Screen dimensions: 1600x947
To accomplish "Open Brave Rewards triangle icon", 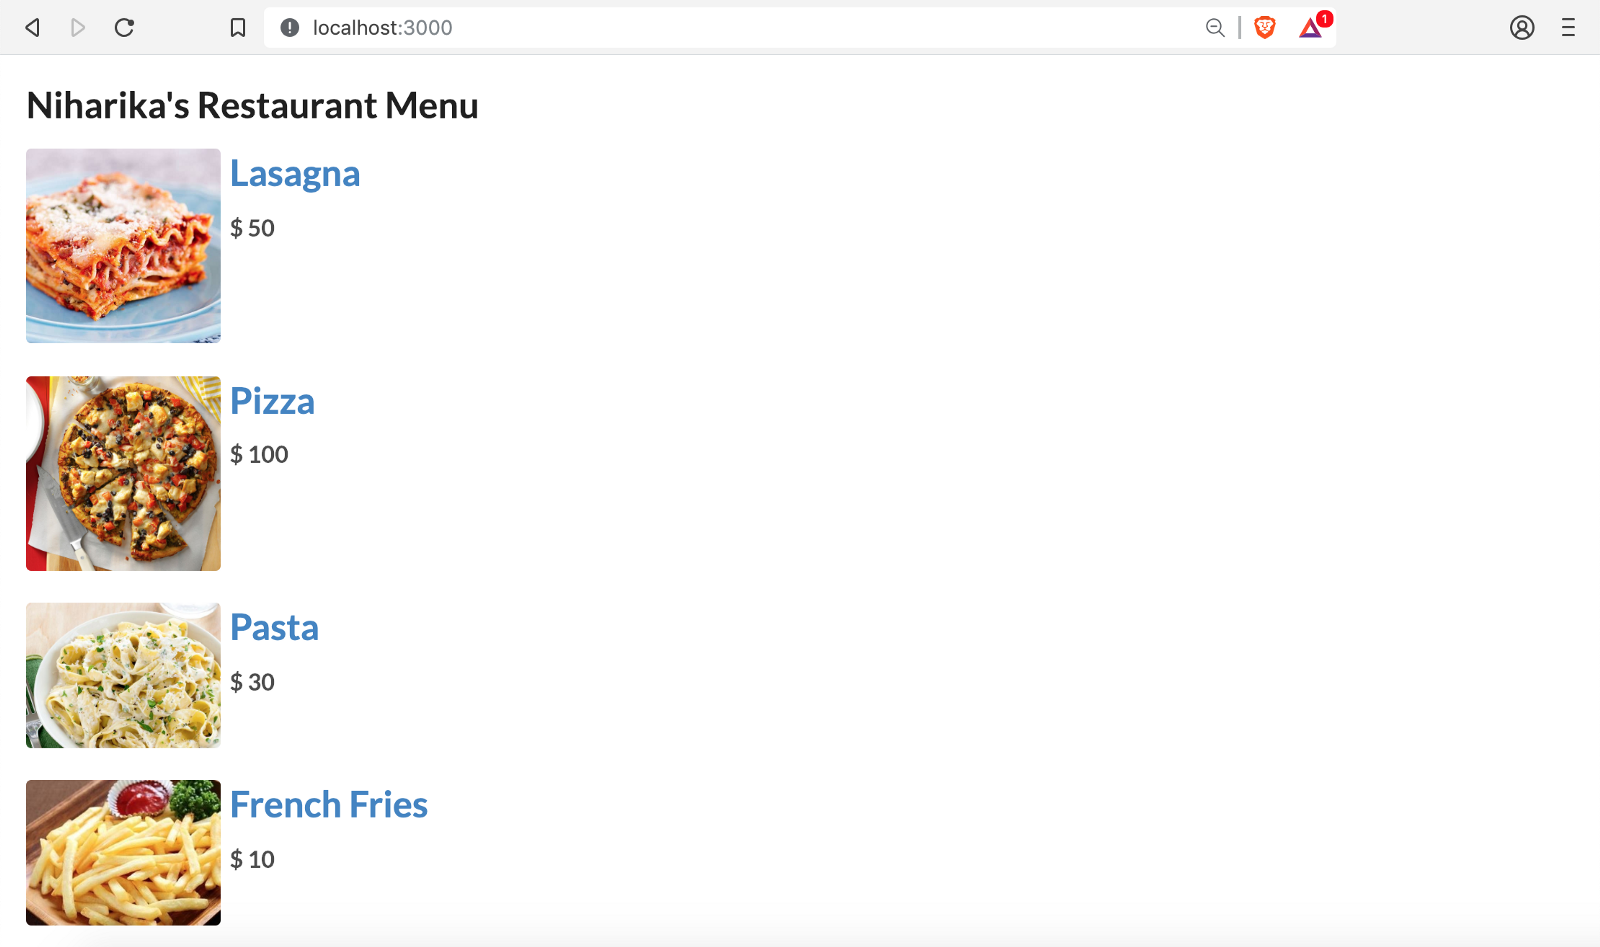I will click(1311, 28).
